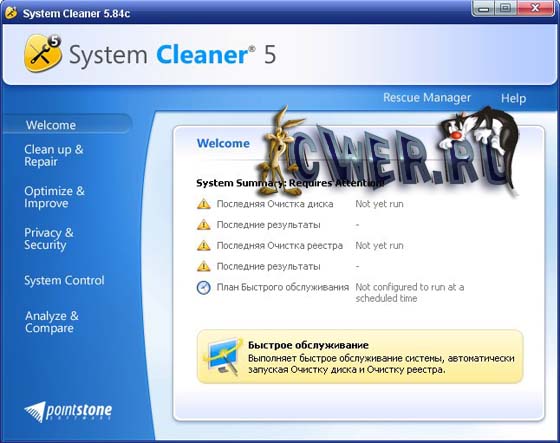Screen dimensions: 560x443
Task: Minimize the System Cleaner window
Action: point(484,9)
